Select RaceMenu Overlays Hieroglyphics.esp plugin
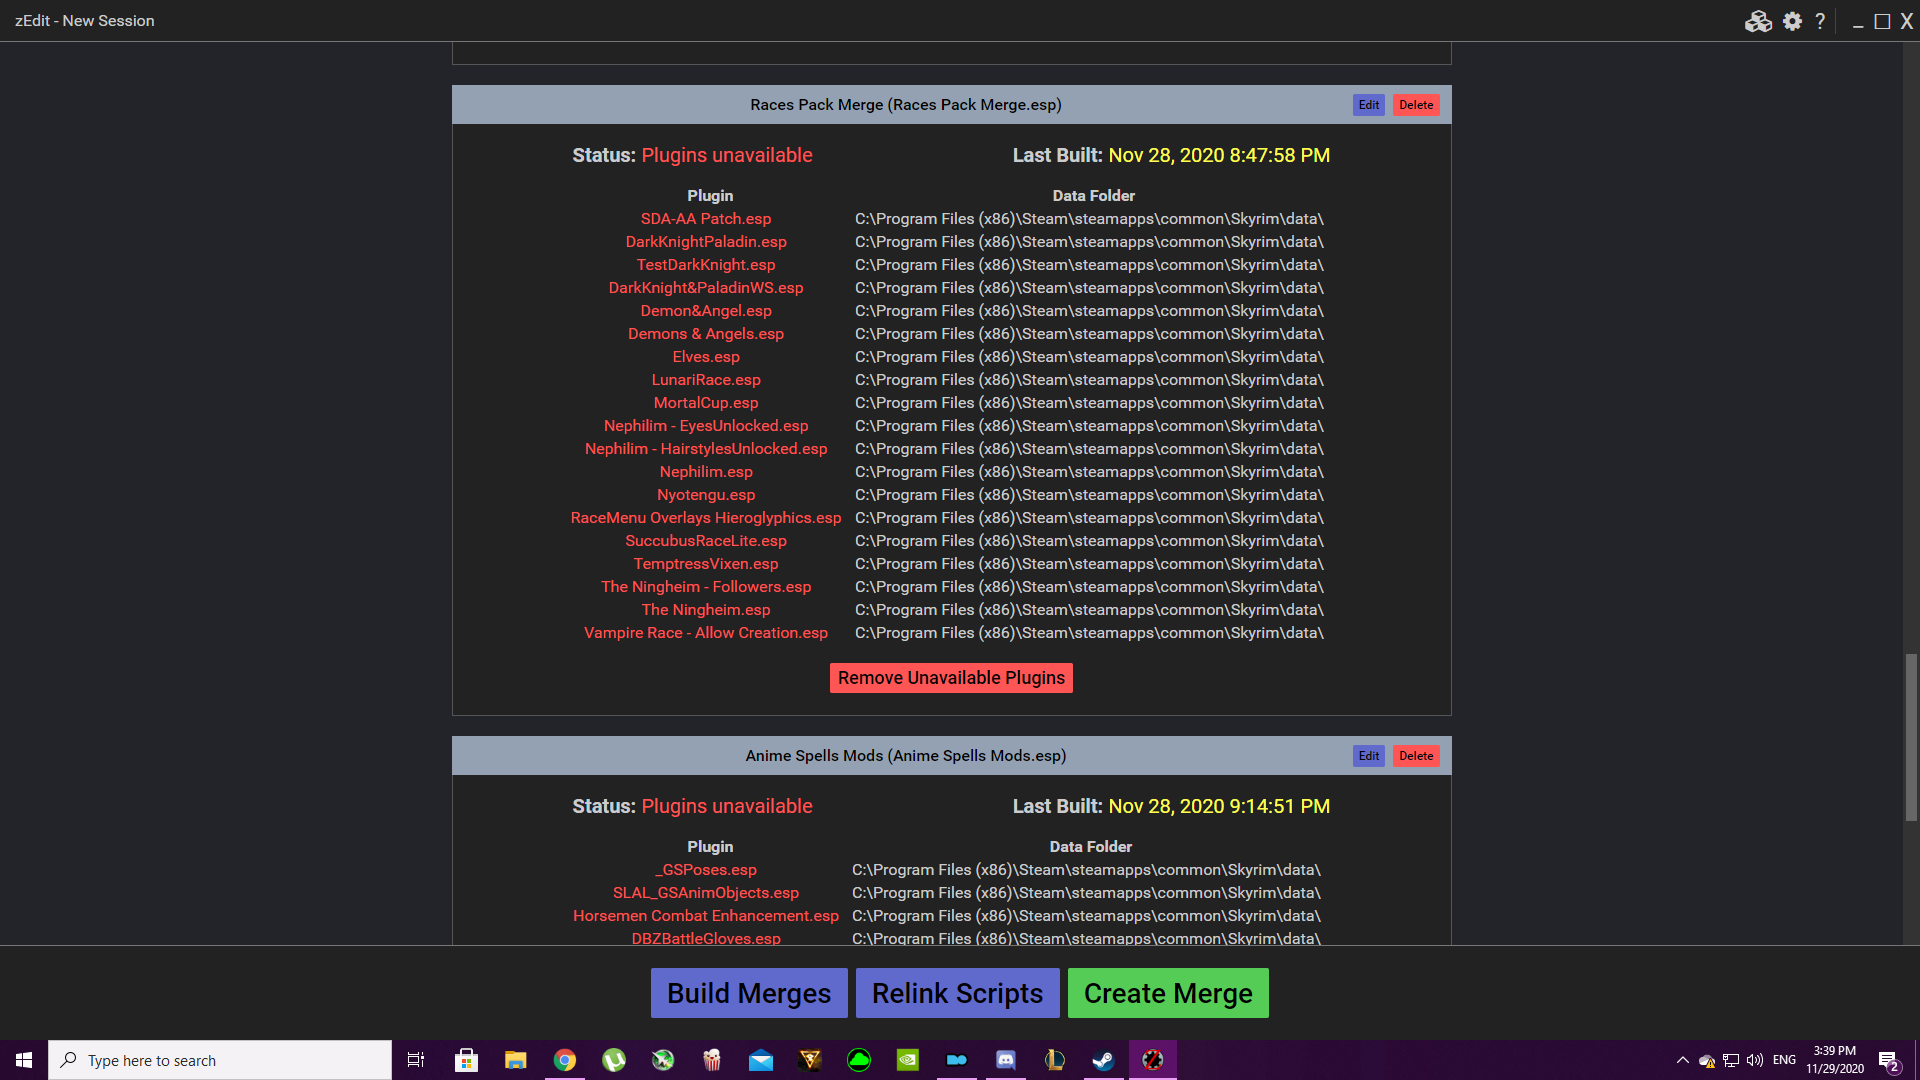 coord(706,518)
